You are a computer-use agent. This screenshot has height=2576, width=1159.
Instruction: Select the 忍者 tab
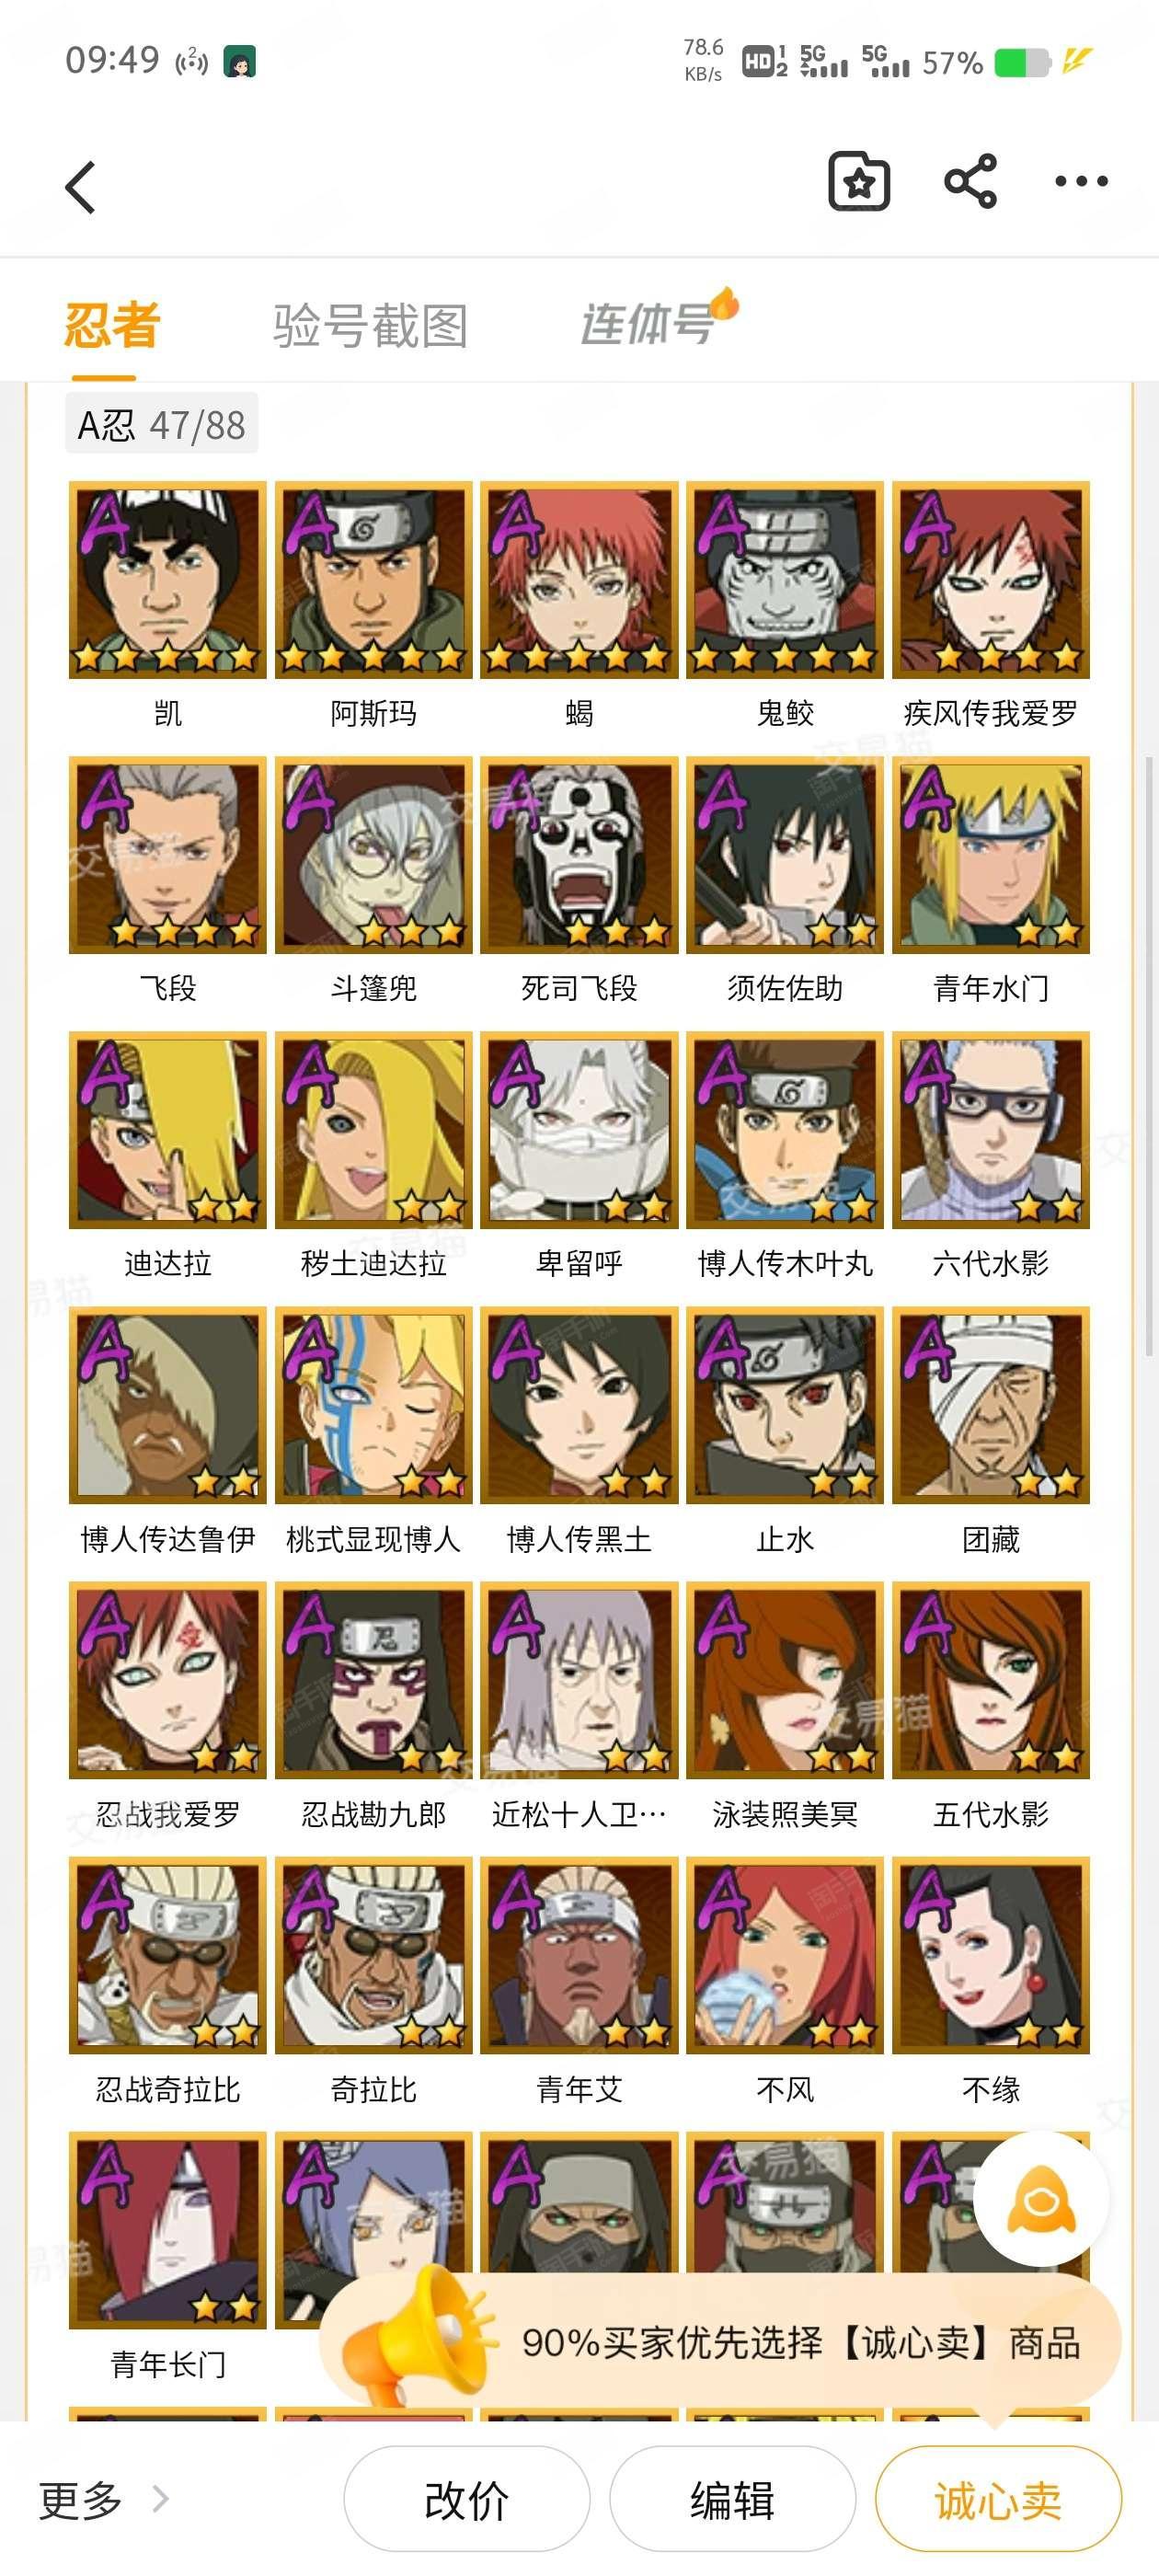tap(112, 326)
